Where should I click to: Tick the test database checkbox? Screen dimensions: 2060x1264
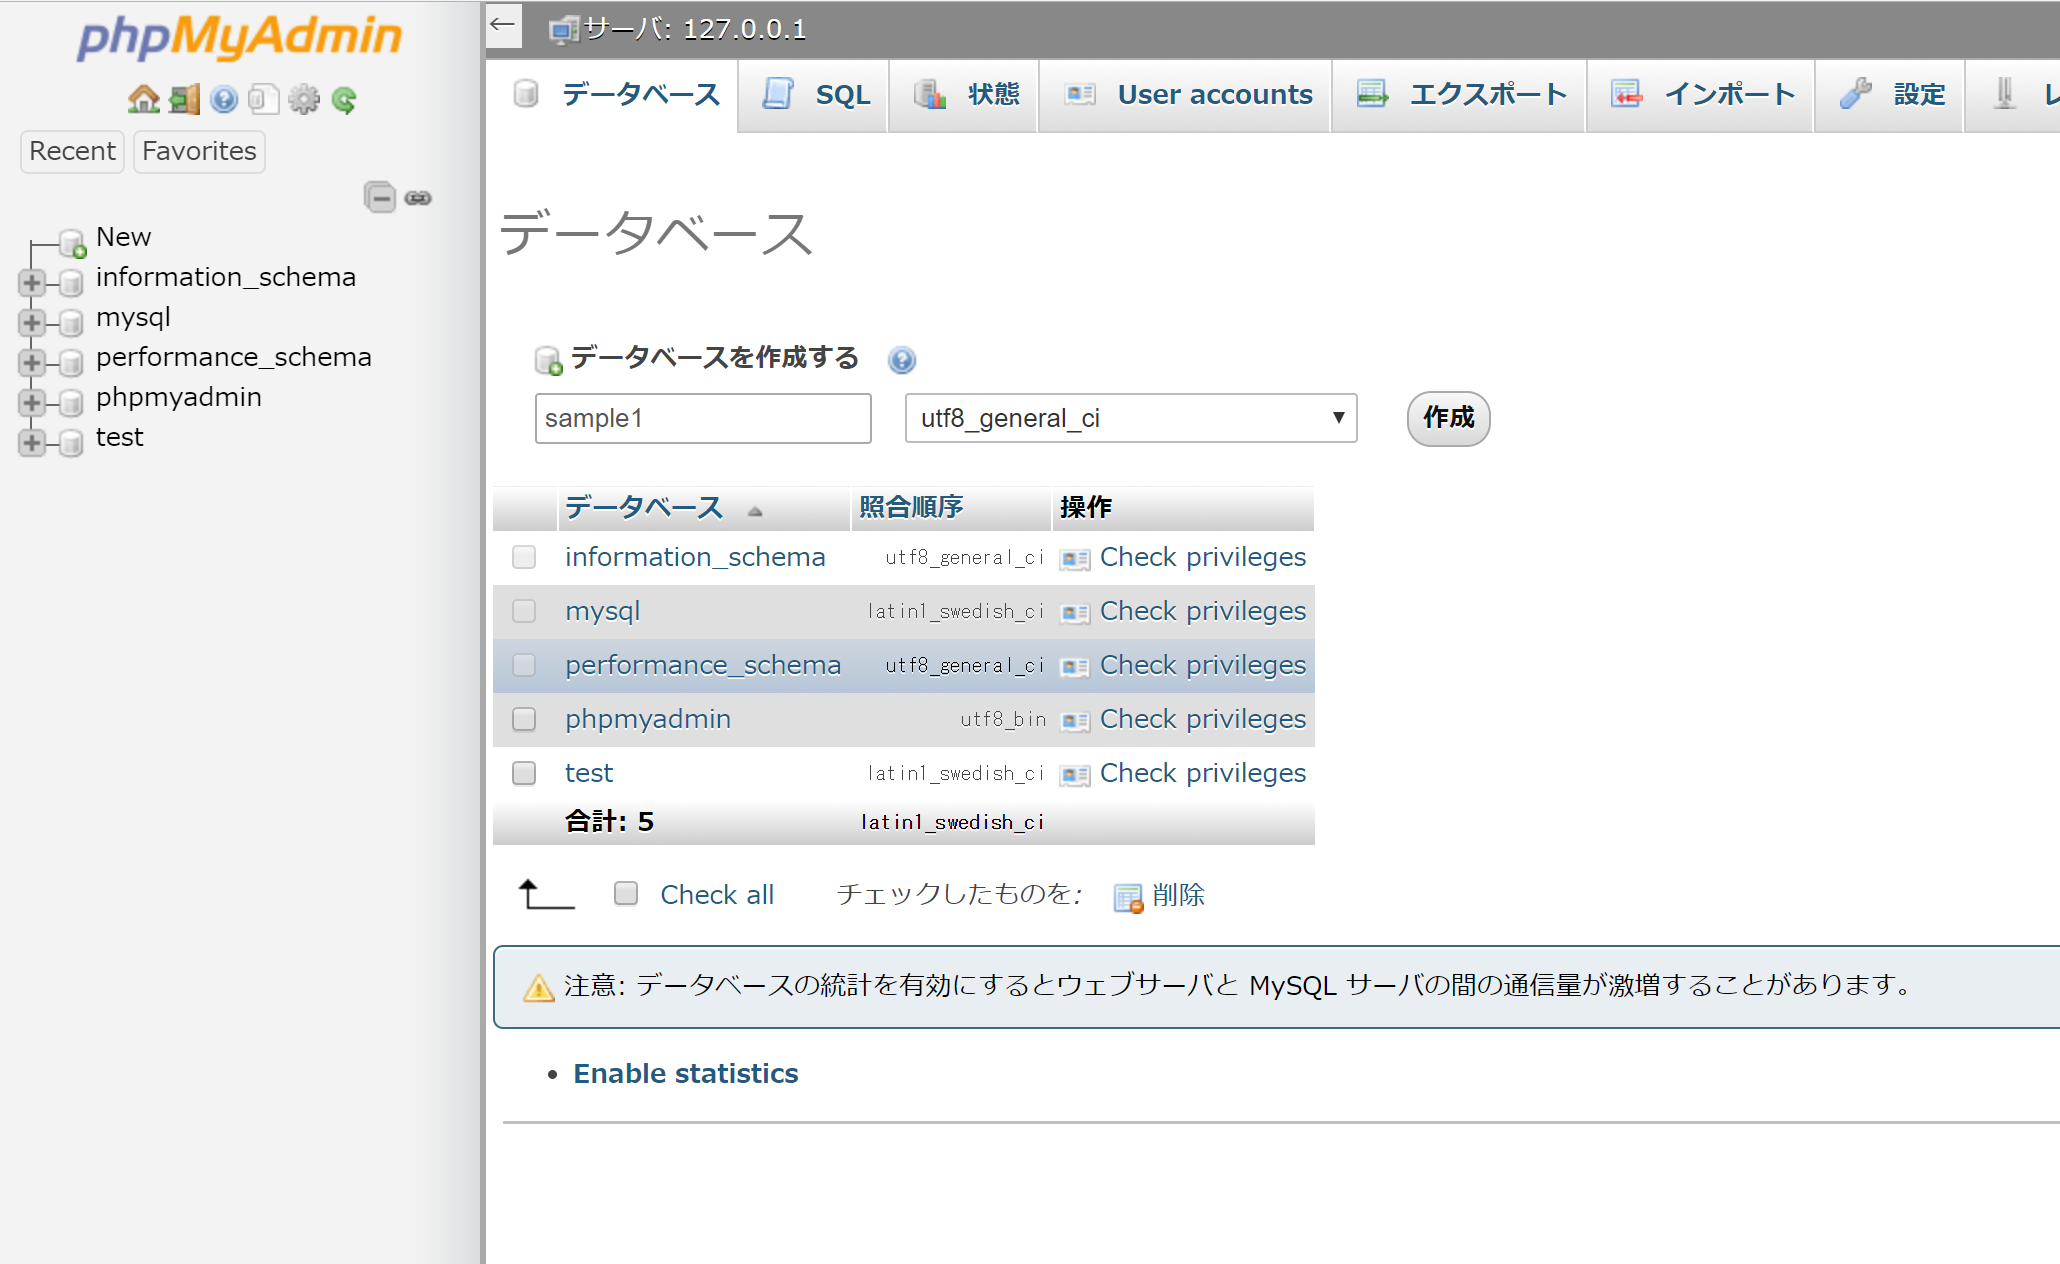pyautogui.click(x=523, y=773)
